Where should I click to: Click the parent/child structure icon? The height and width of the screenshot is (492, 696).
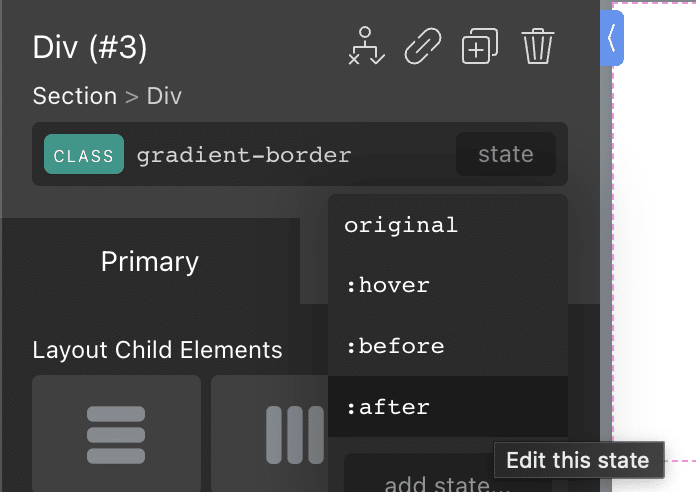(x=366, y=46)
